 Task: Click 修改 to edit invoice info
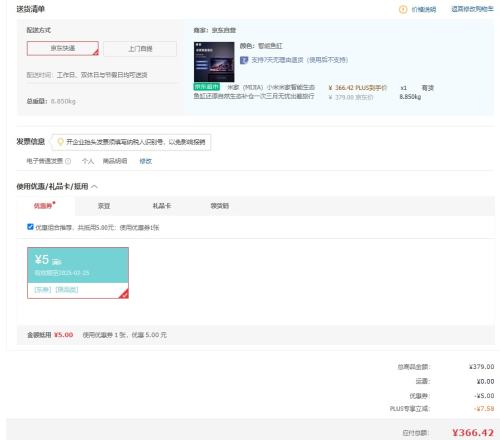[x=146, y=161]
